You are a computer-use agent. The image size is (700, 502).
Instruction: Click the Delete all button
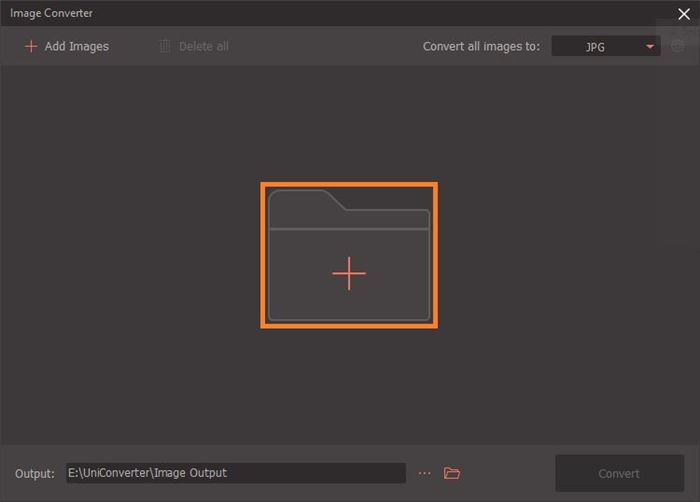click(194, 46)
